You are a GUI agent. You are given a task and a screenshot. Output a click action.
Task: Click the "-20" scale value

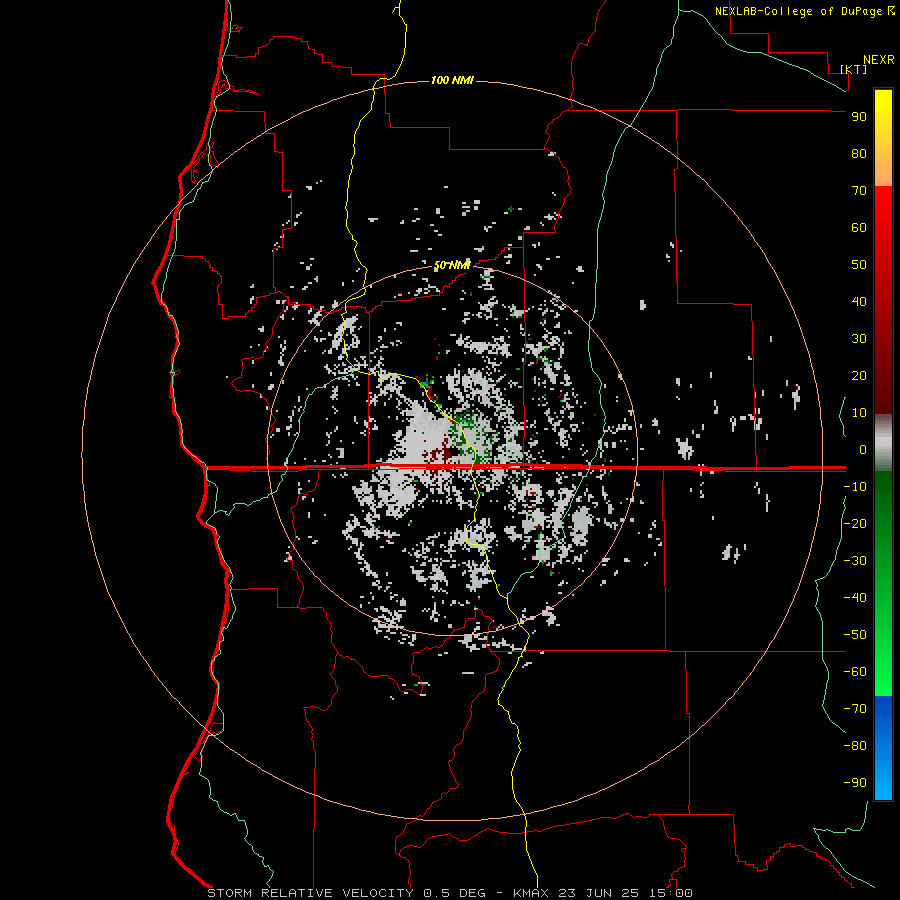click(855, 523)
